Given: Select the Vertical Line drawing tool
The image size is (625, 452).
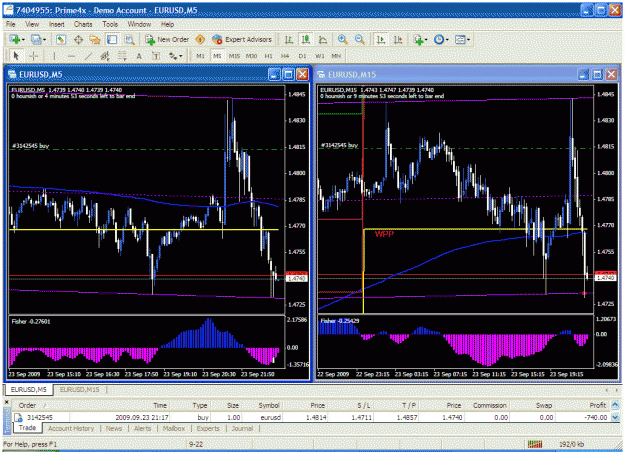Looking at the screenshot, I should click(54, 56).
